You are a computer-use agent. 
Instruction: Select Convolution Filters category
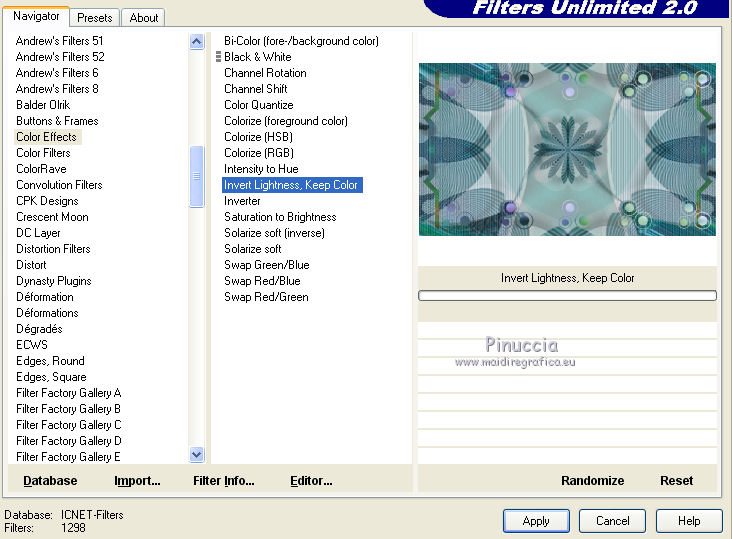pyautogui.click(x=59, y=185)
